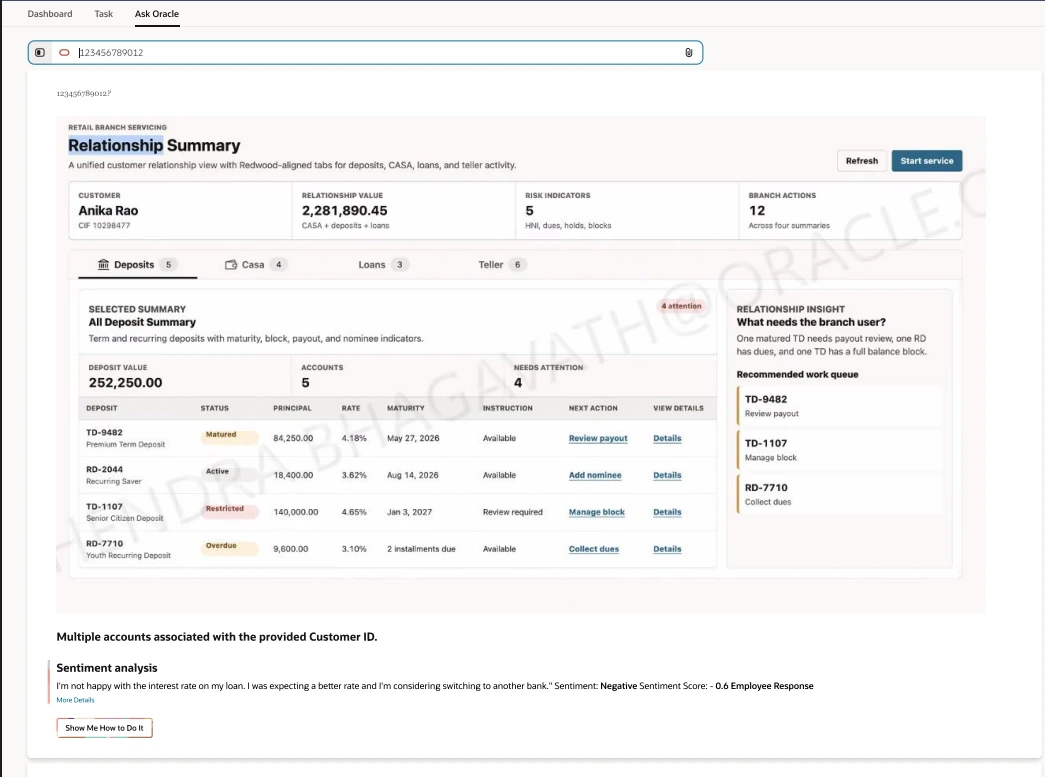Open the Manage block link
Viewport: 1045px width, 777px height.
pos(596,512)
